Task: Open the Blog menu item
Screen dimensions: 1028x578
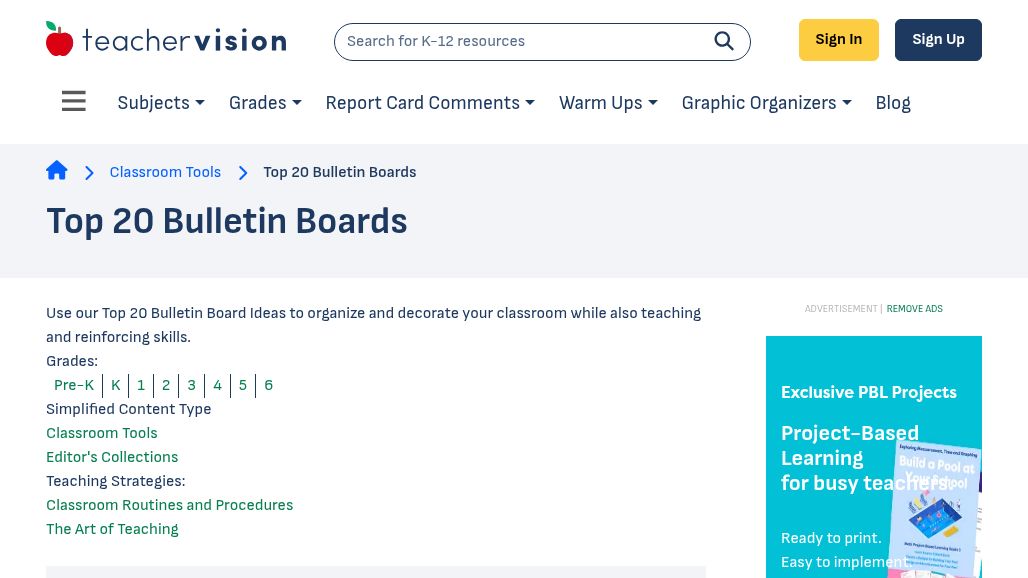Action: pyautogui.click(x=893, y=103)
